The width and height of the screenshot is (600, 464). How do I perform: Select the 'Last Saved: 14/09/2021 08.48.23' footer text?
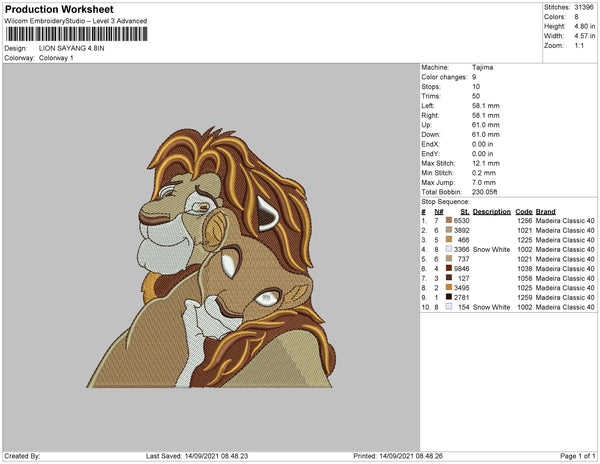pyautogui.click(x=197, y=456)
